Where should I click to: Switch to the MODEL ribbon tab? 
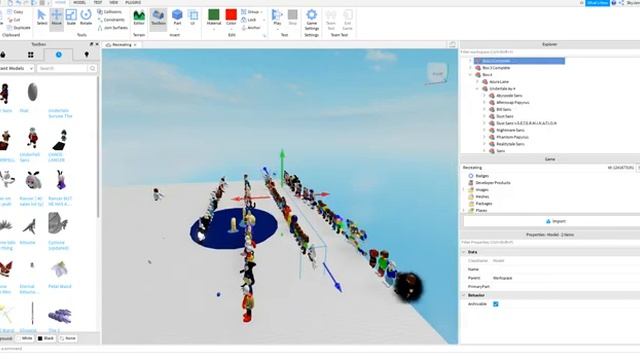pos(79,2)
